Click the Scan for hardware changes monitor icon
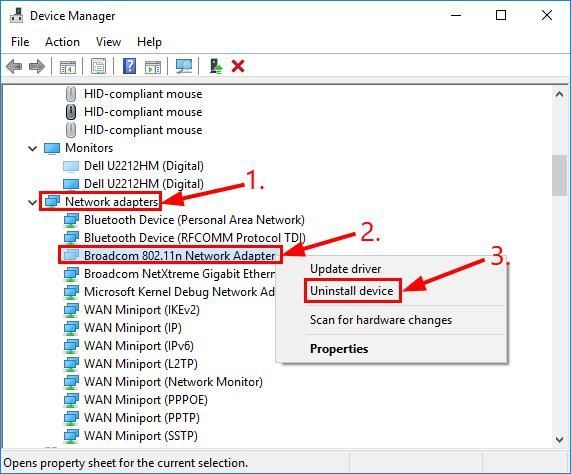This screenshot has height=474, width=571. pos(184,66)
